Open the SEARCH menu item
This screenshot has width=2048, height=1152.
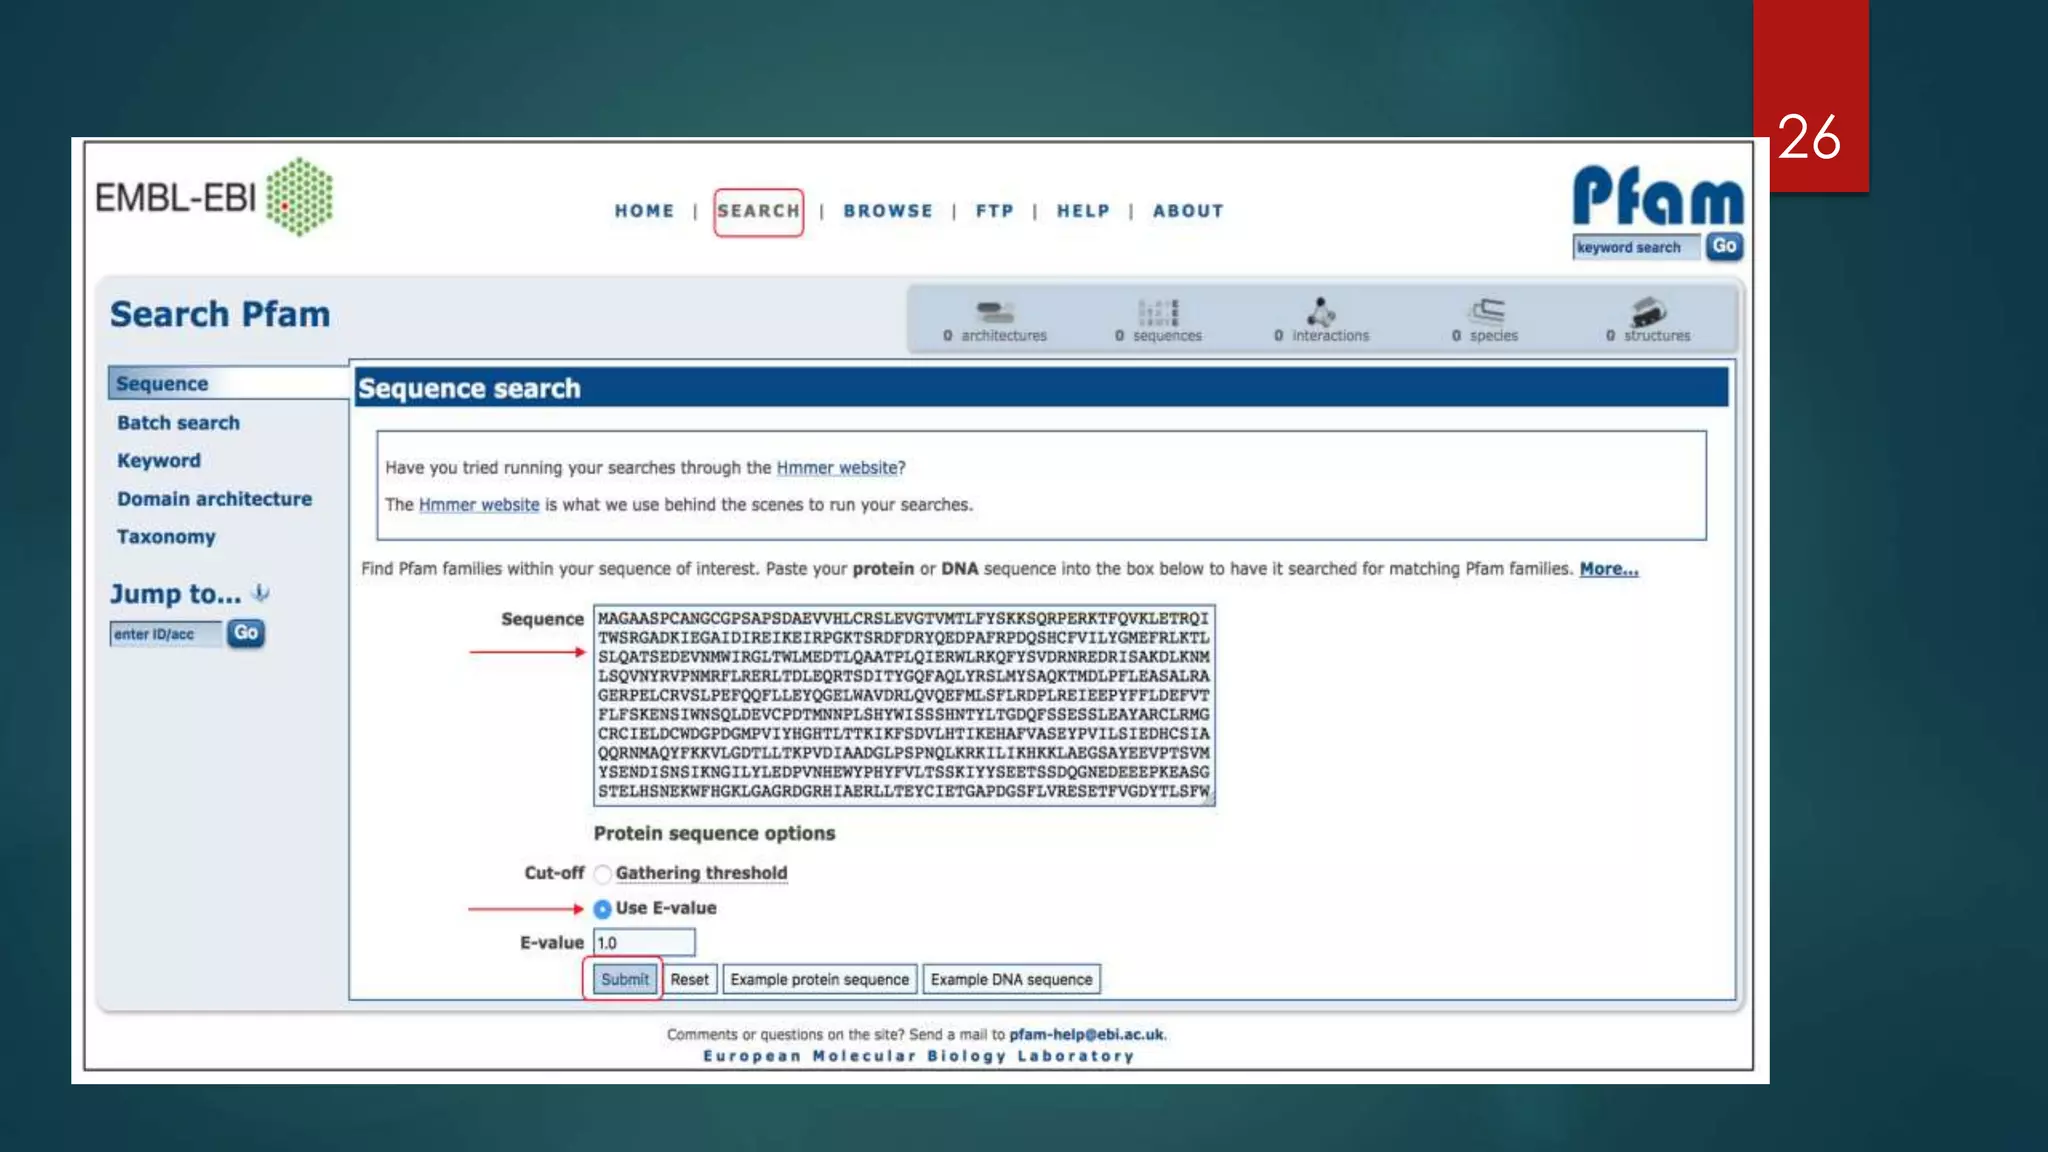pos(758,211)
